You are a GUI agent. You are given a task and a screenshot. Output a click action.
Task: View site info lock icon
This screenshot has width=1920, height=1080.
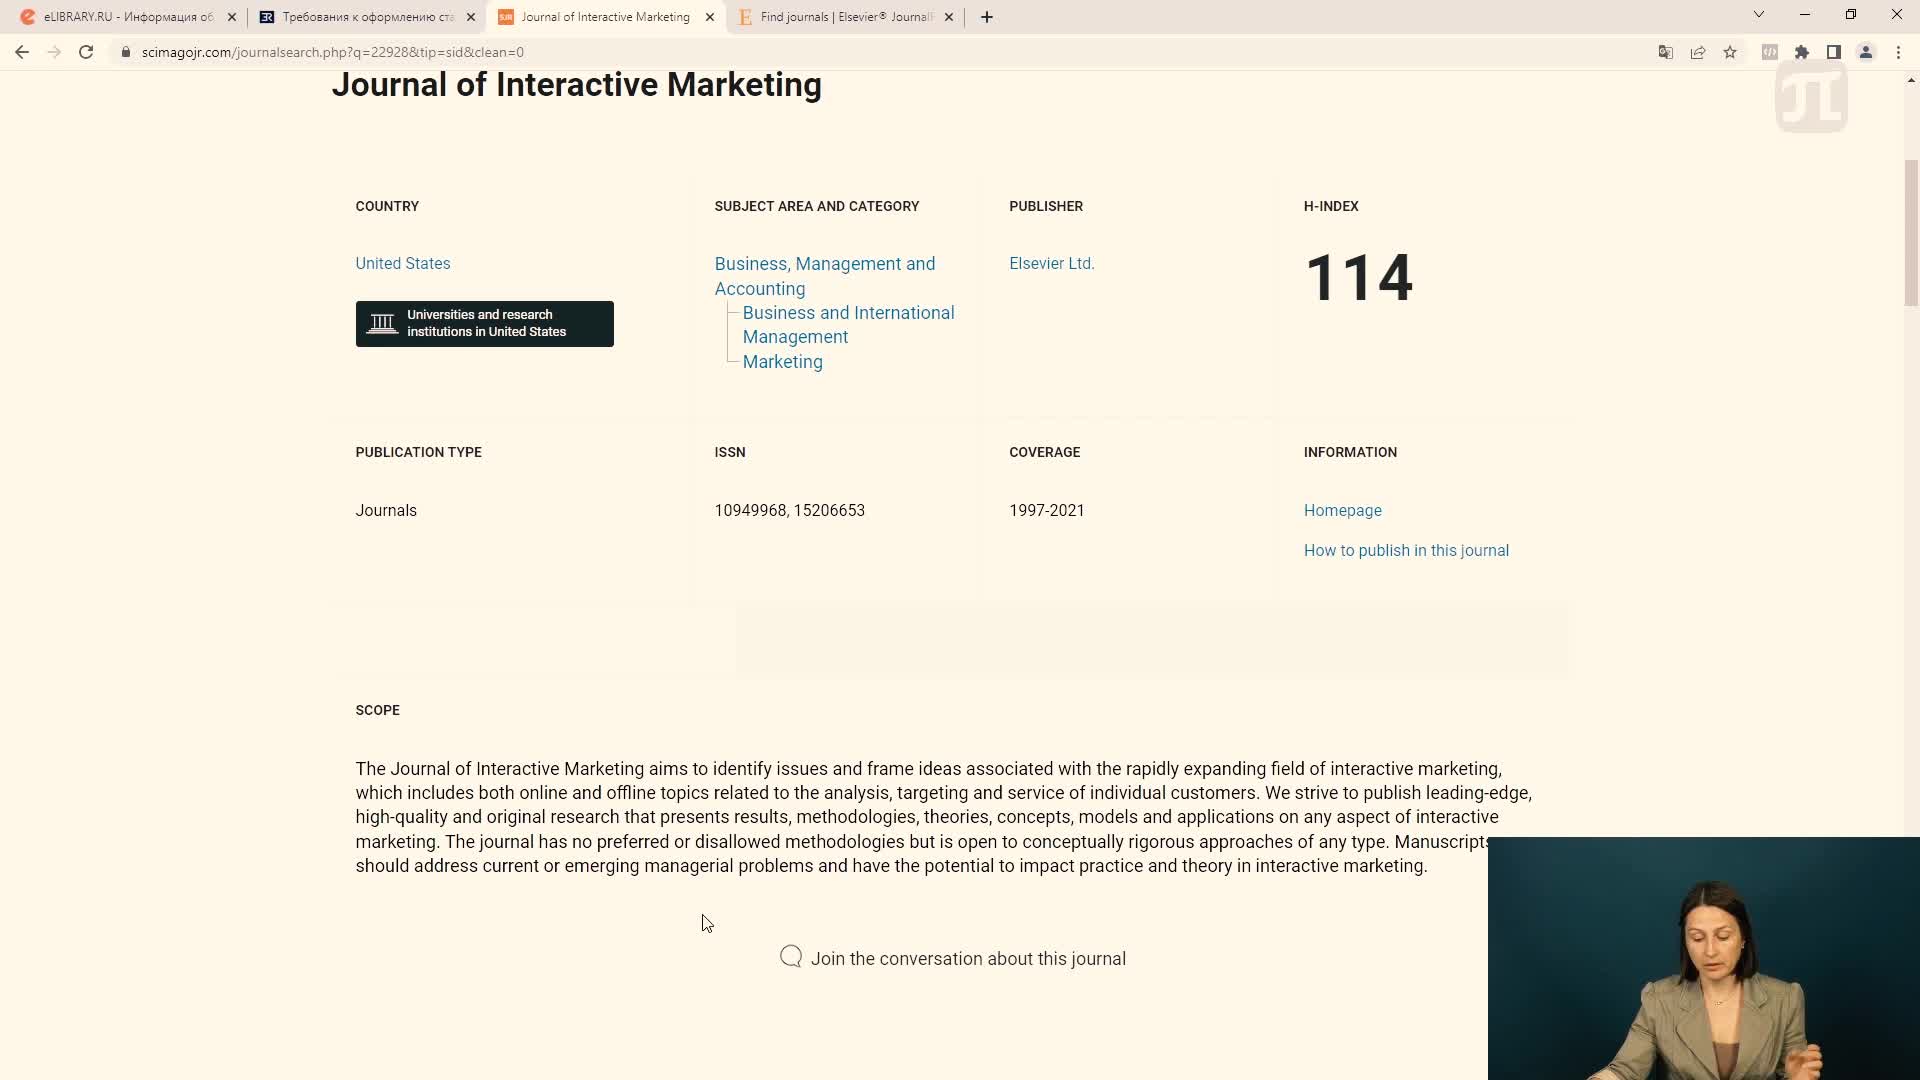(x=126, y=52)
